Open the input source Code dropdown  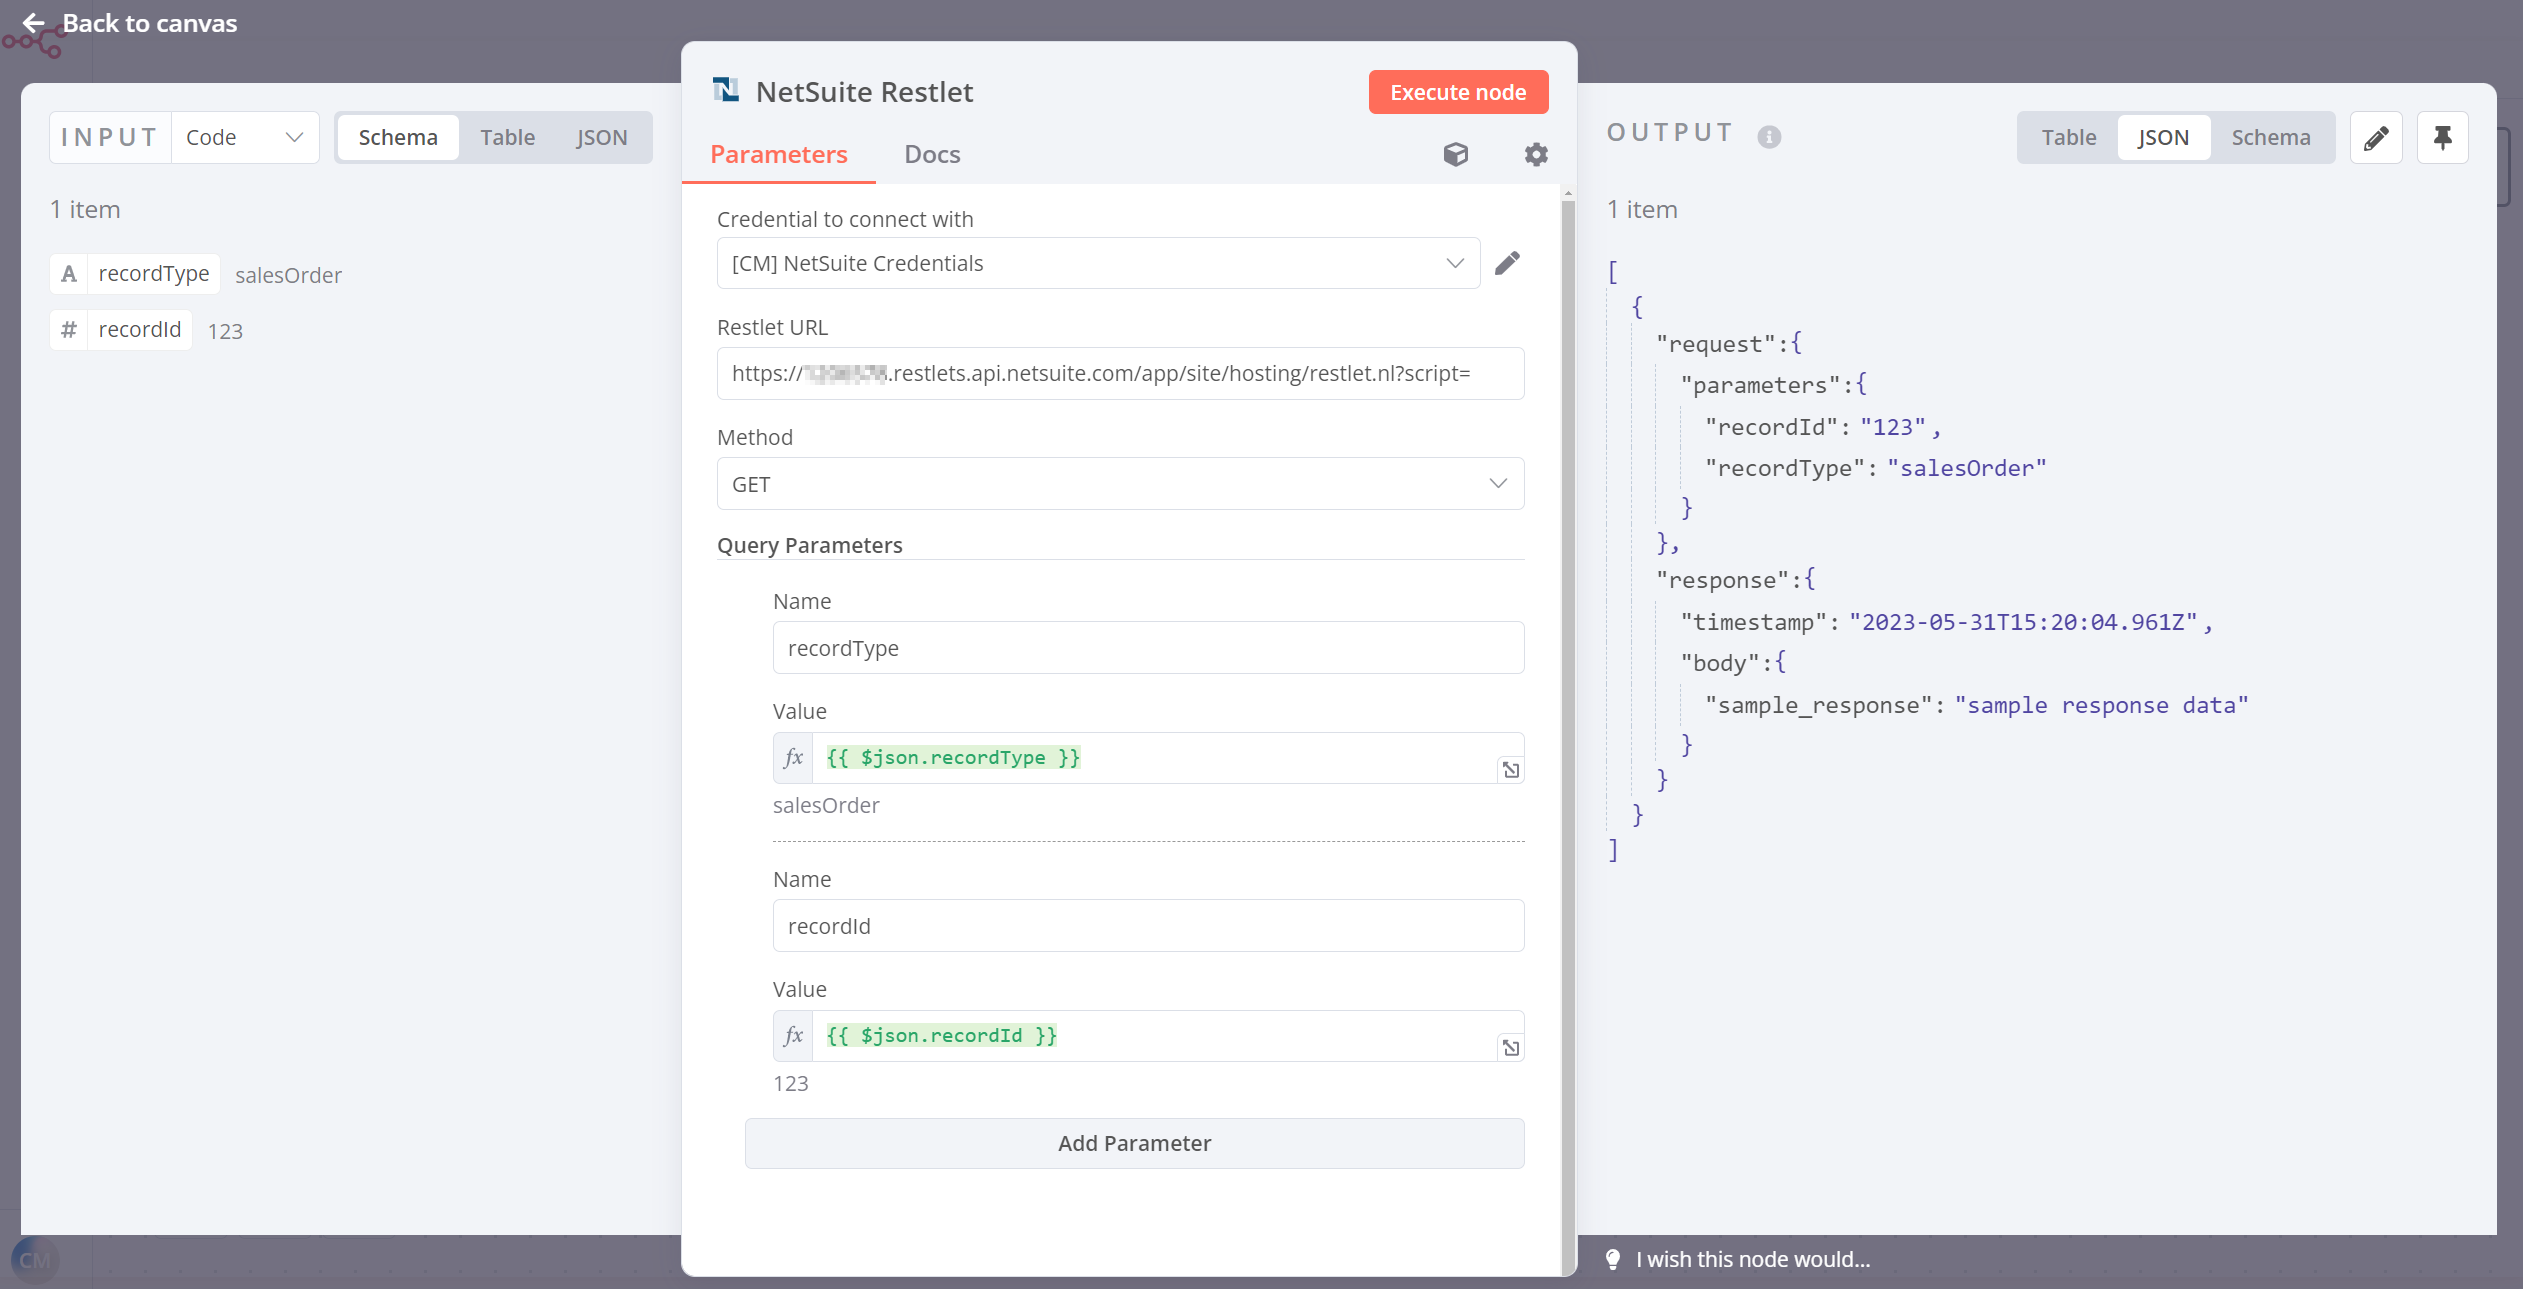pos(245,137)
